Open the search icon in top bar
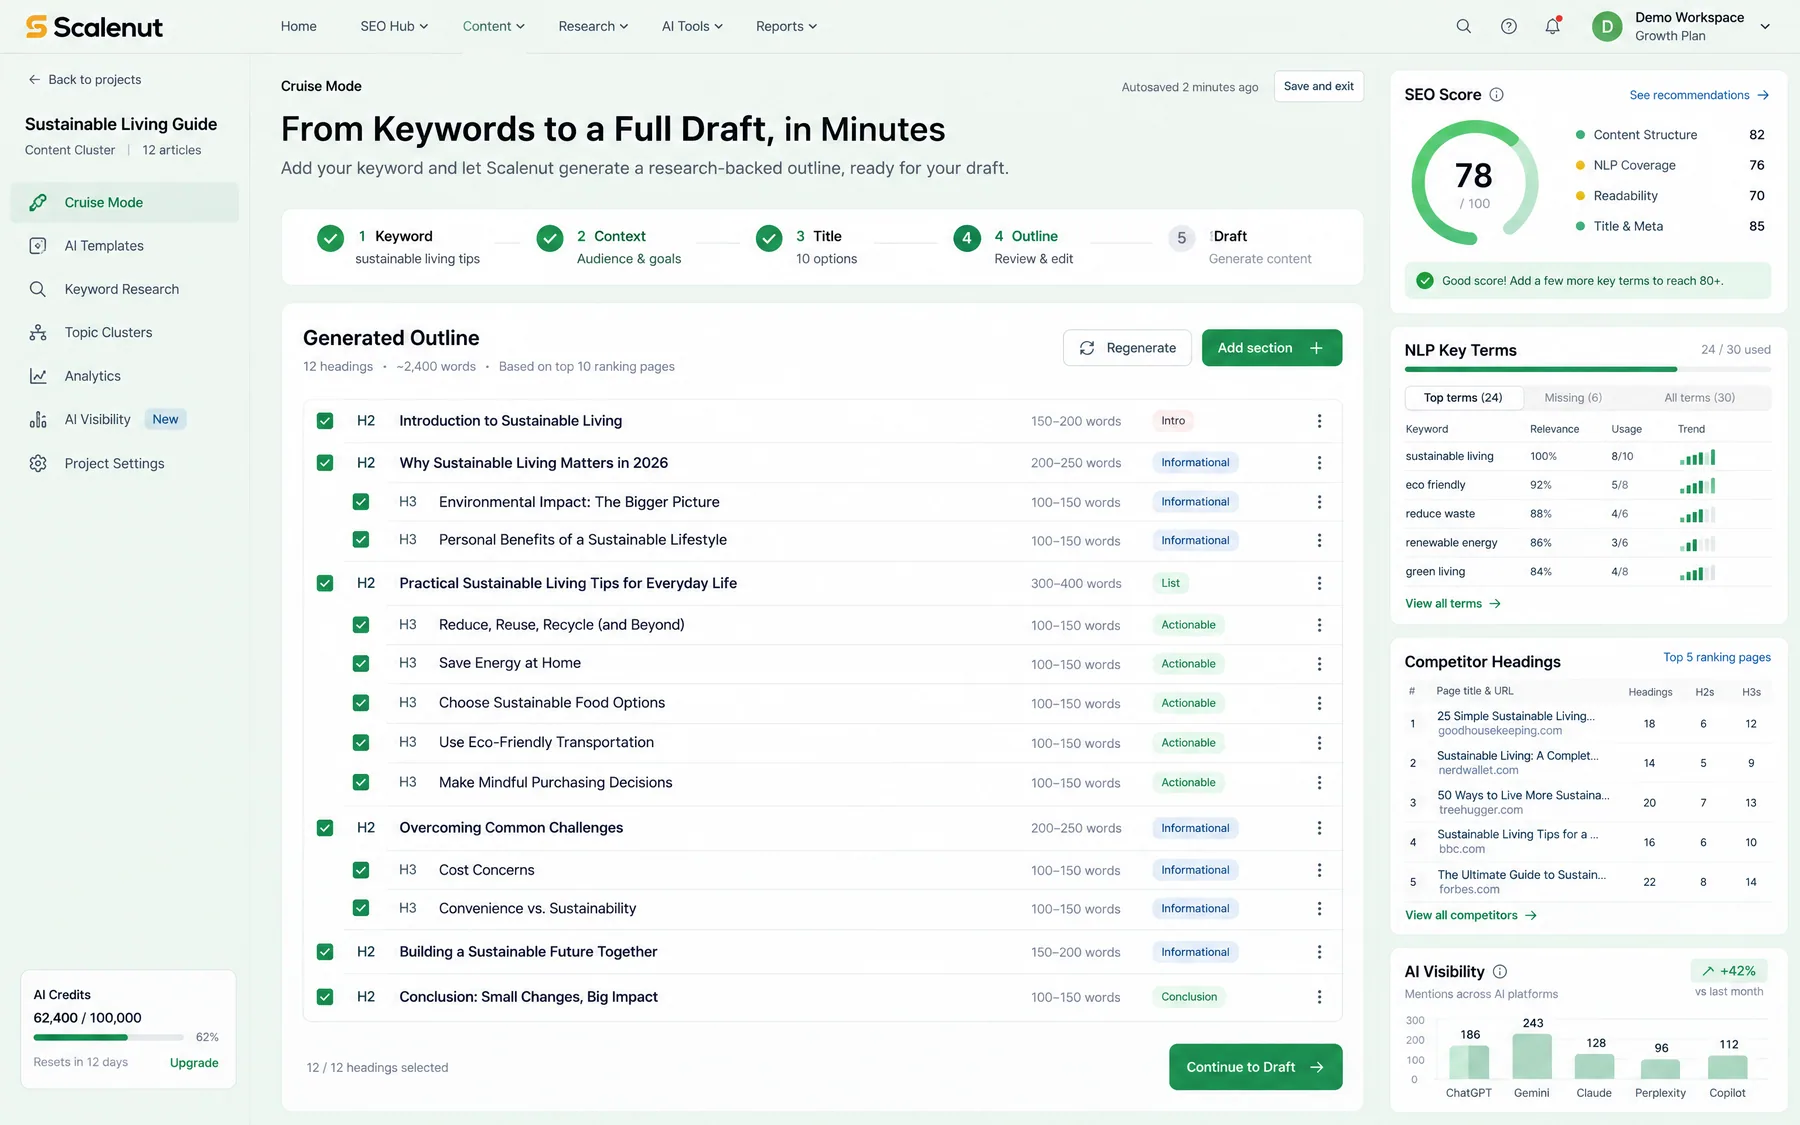The image size is (1800, 1125). tap(1463, 26)
